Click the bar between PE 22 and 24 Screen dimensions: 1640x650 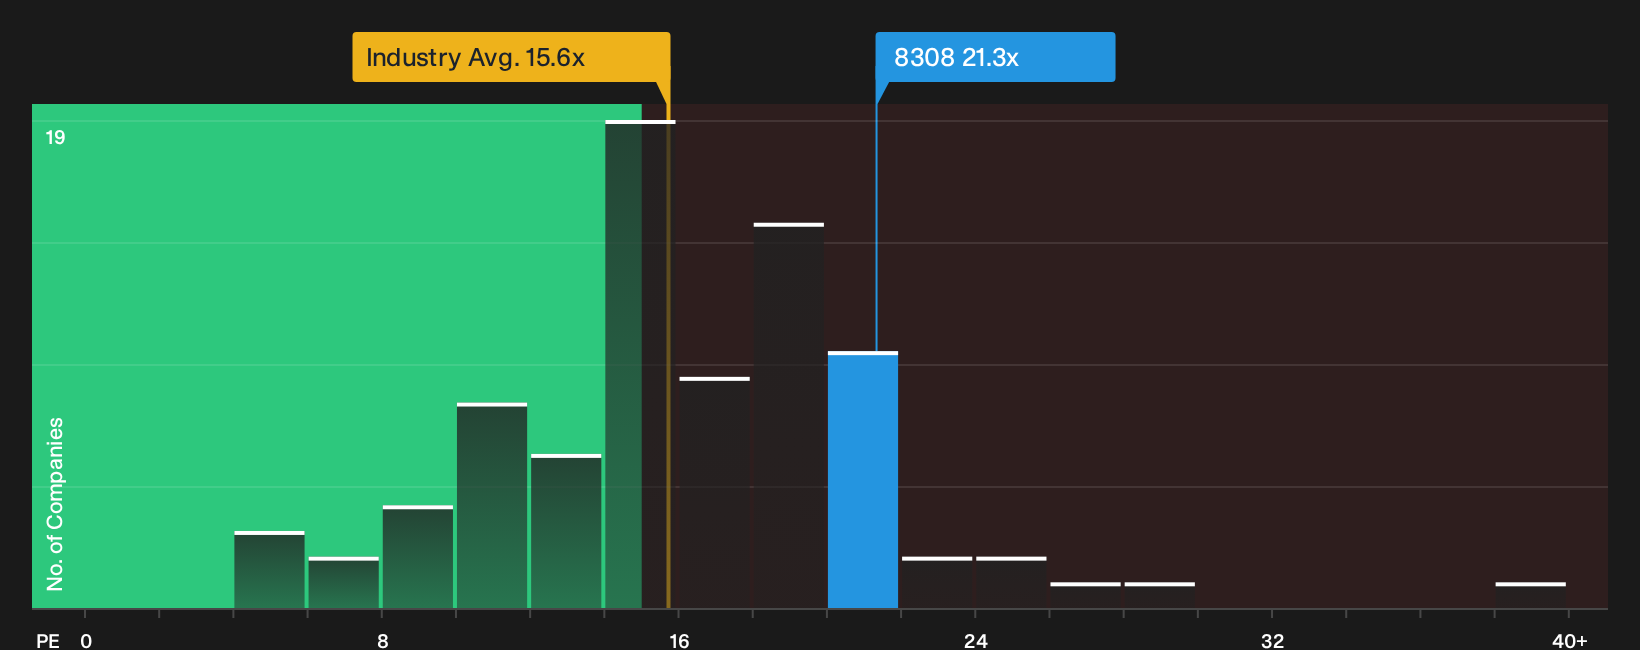coord(937,582)
